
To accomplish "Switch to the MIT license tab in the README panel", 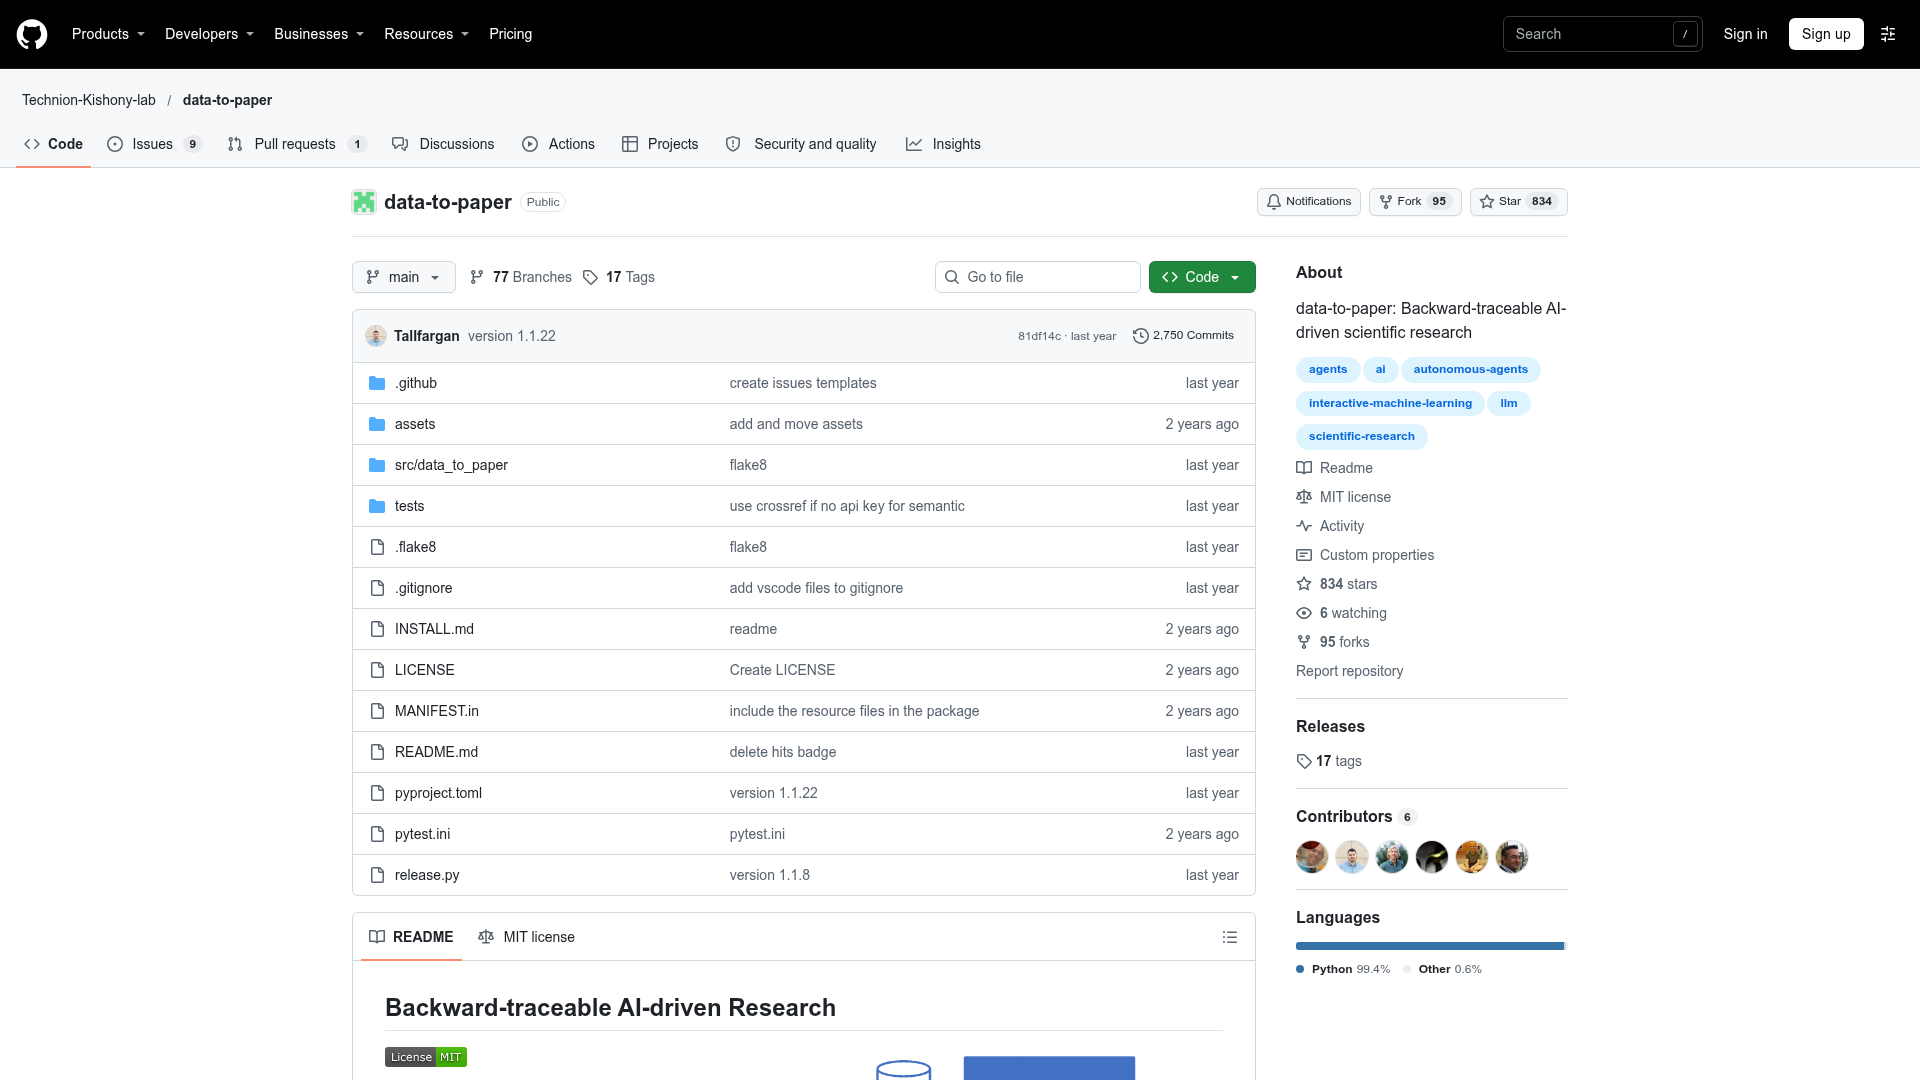I will [526, 937].
